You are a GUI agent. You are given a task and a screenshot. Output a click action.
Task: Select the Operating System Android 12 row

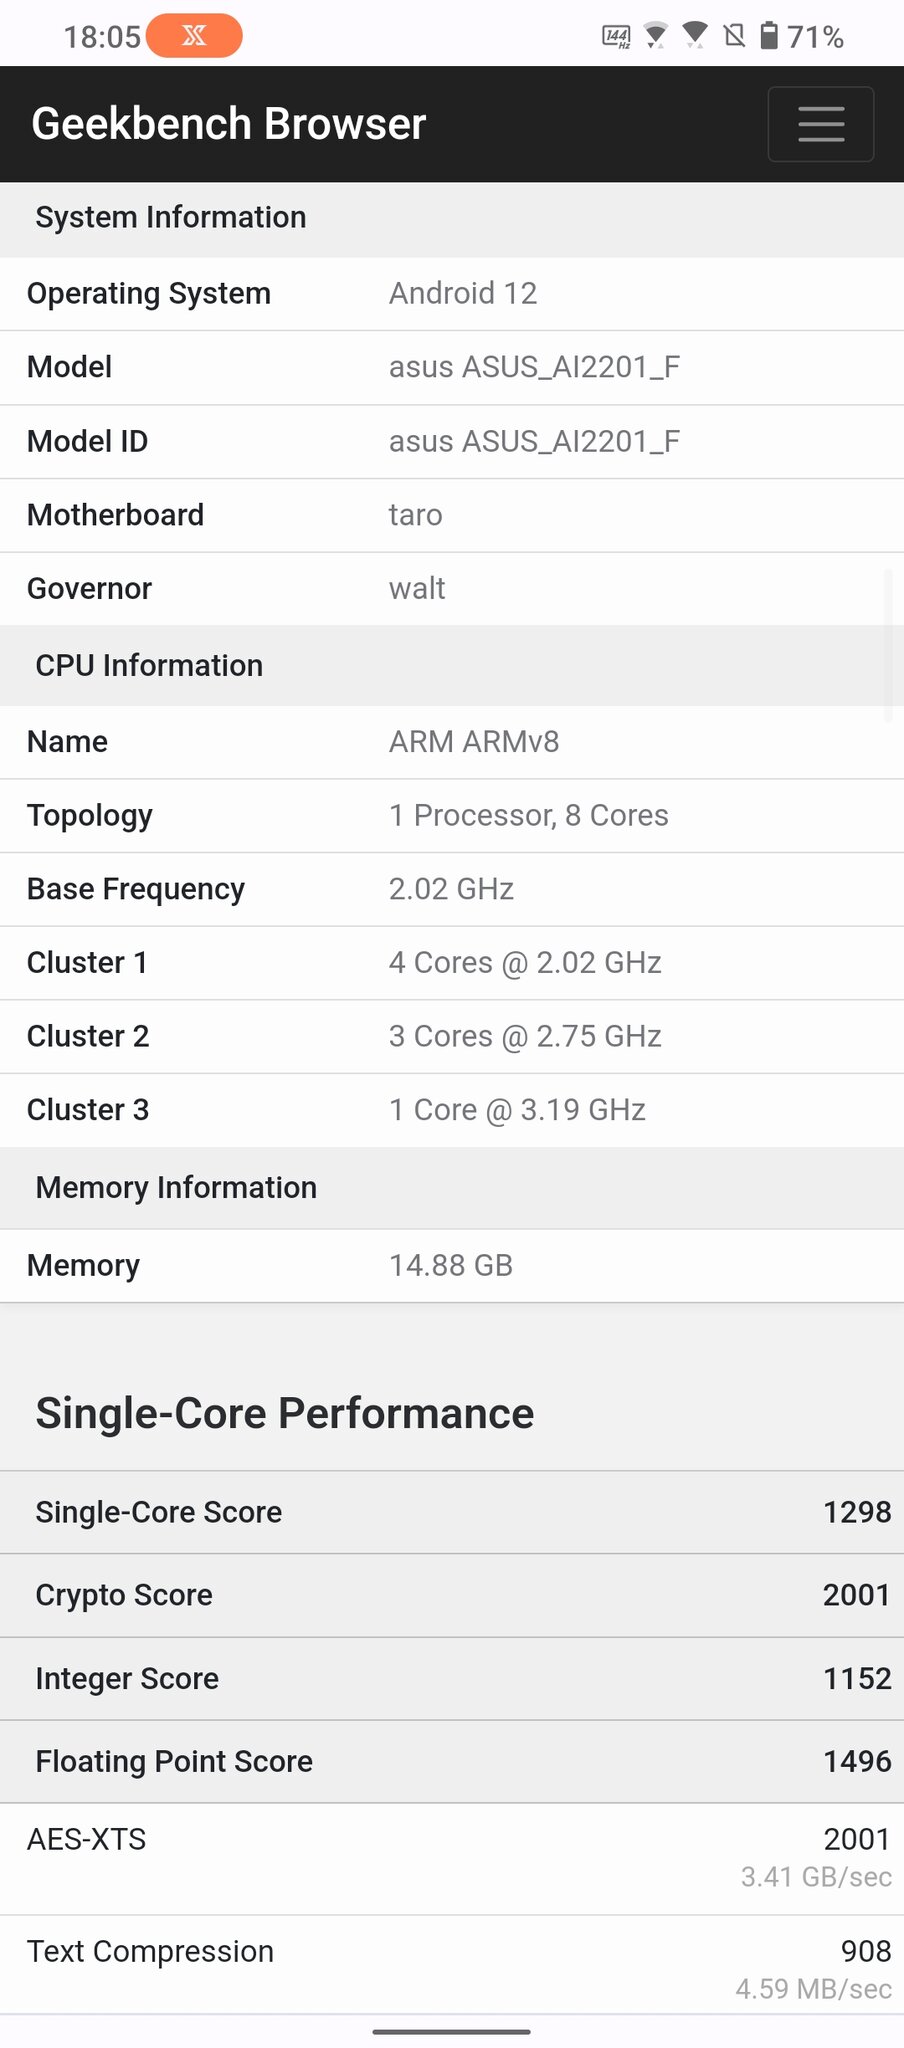452,294
